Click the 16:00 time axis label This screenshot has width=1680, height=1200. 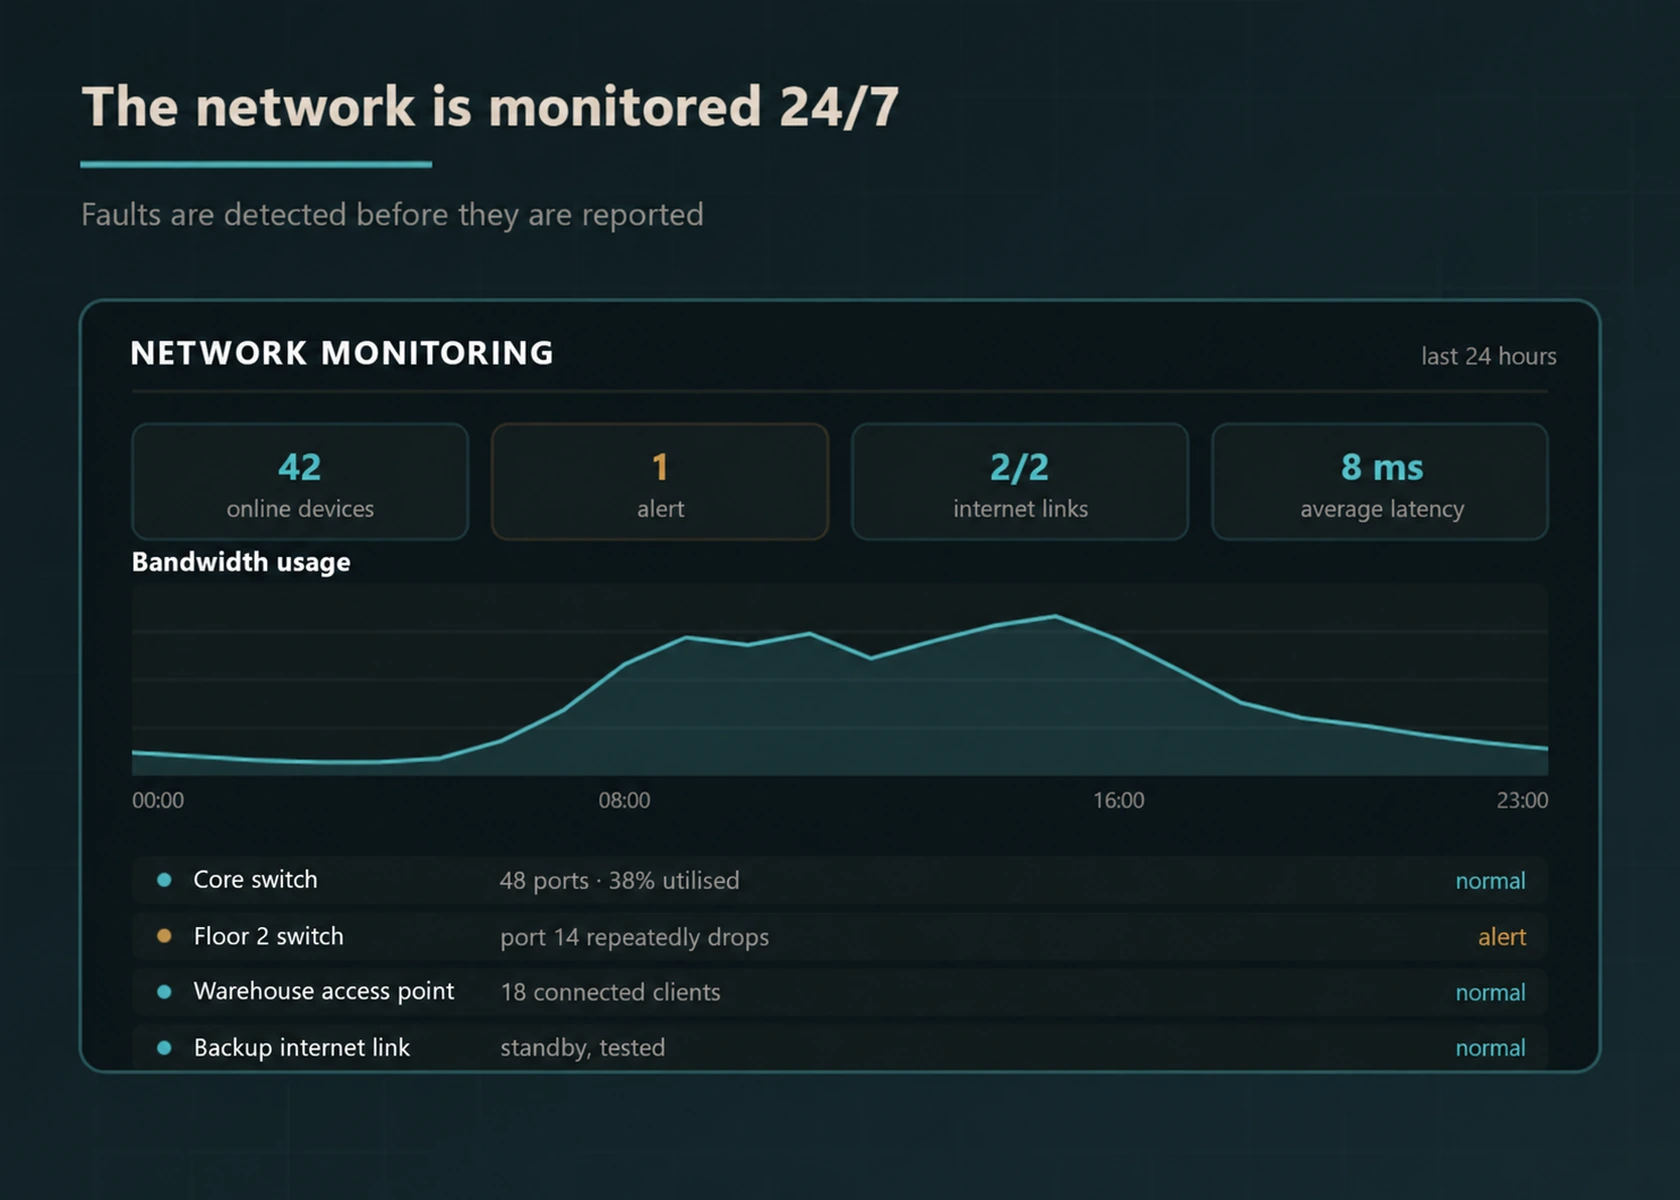[x=1118, y=800]
